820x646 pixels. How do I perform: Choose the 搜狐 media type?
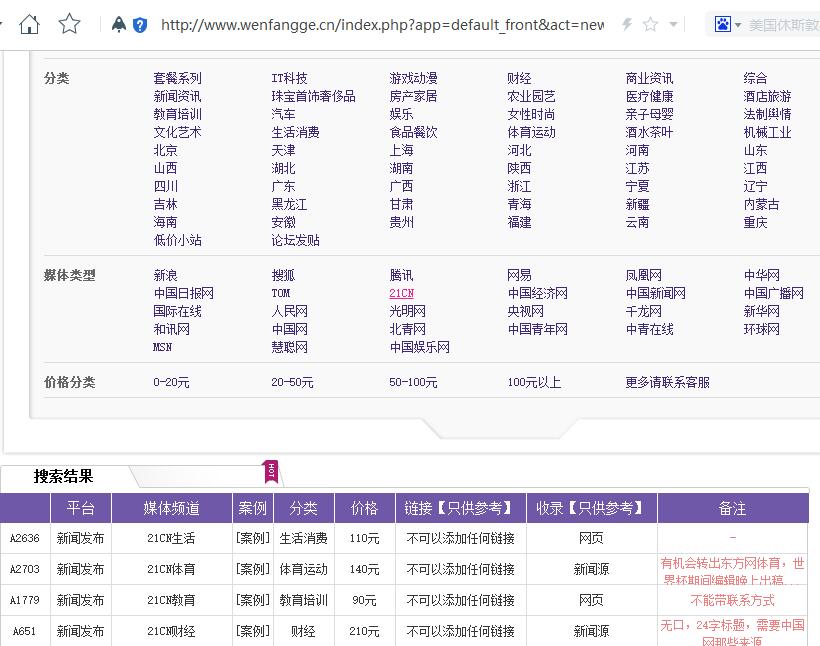[x=283, y=275]
